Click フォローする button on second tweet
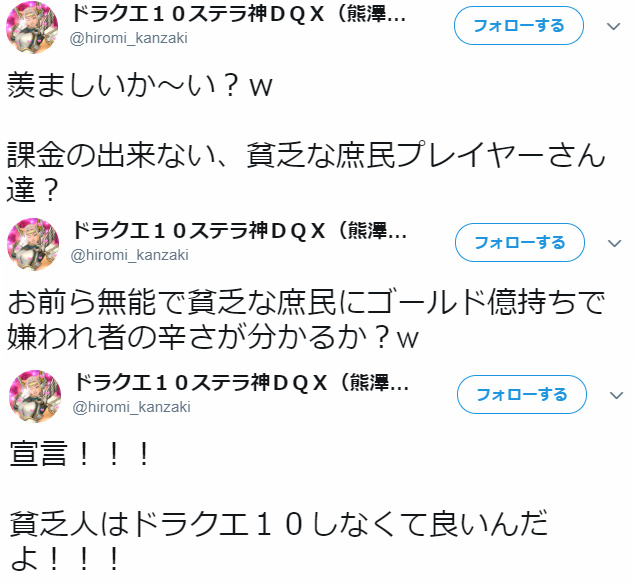Viewport: 641px width, 587px height. [520, 243]
